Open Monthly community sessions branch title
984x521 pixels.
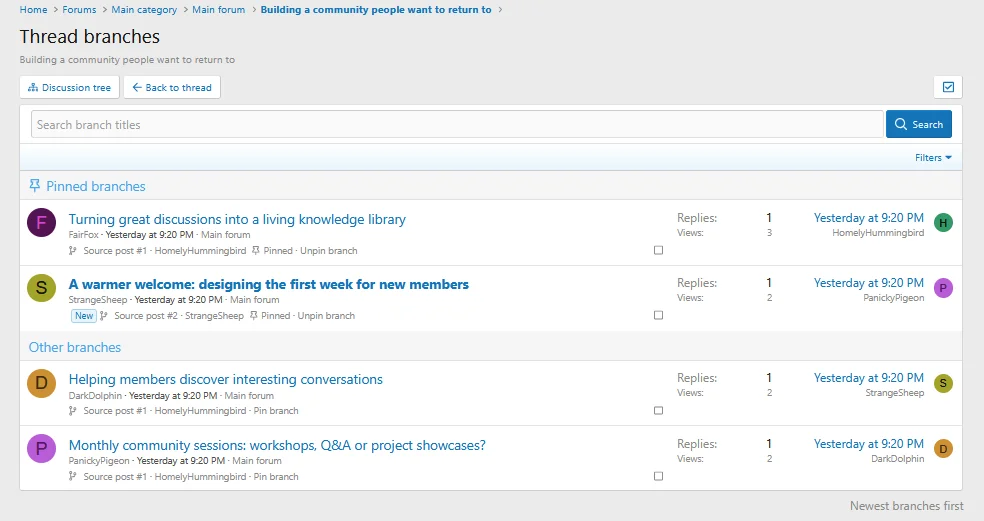[277, 445]
